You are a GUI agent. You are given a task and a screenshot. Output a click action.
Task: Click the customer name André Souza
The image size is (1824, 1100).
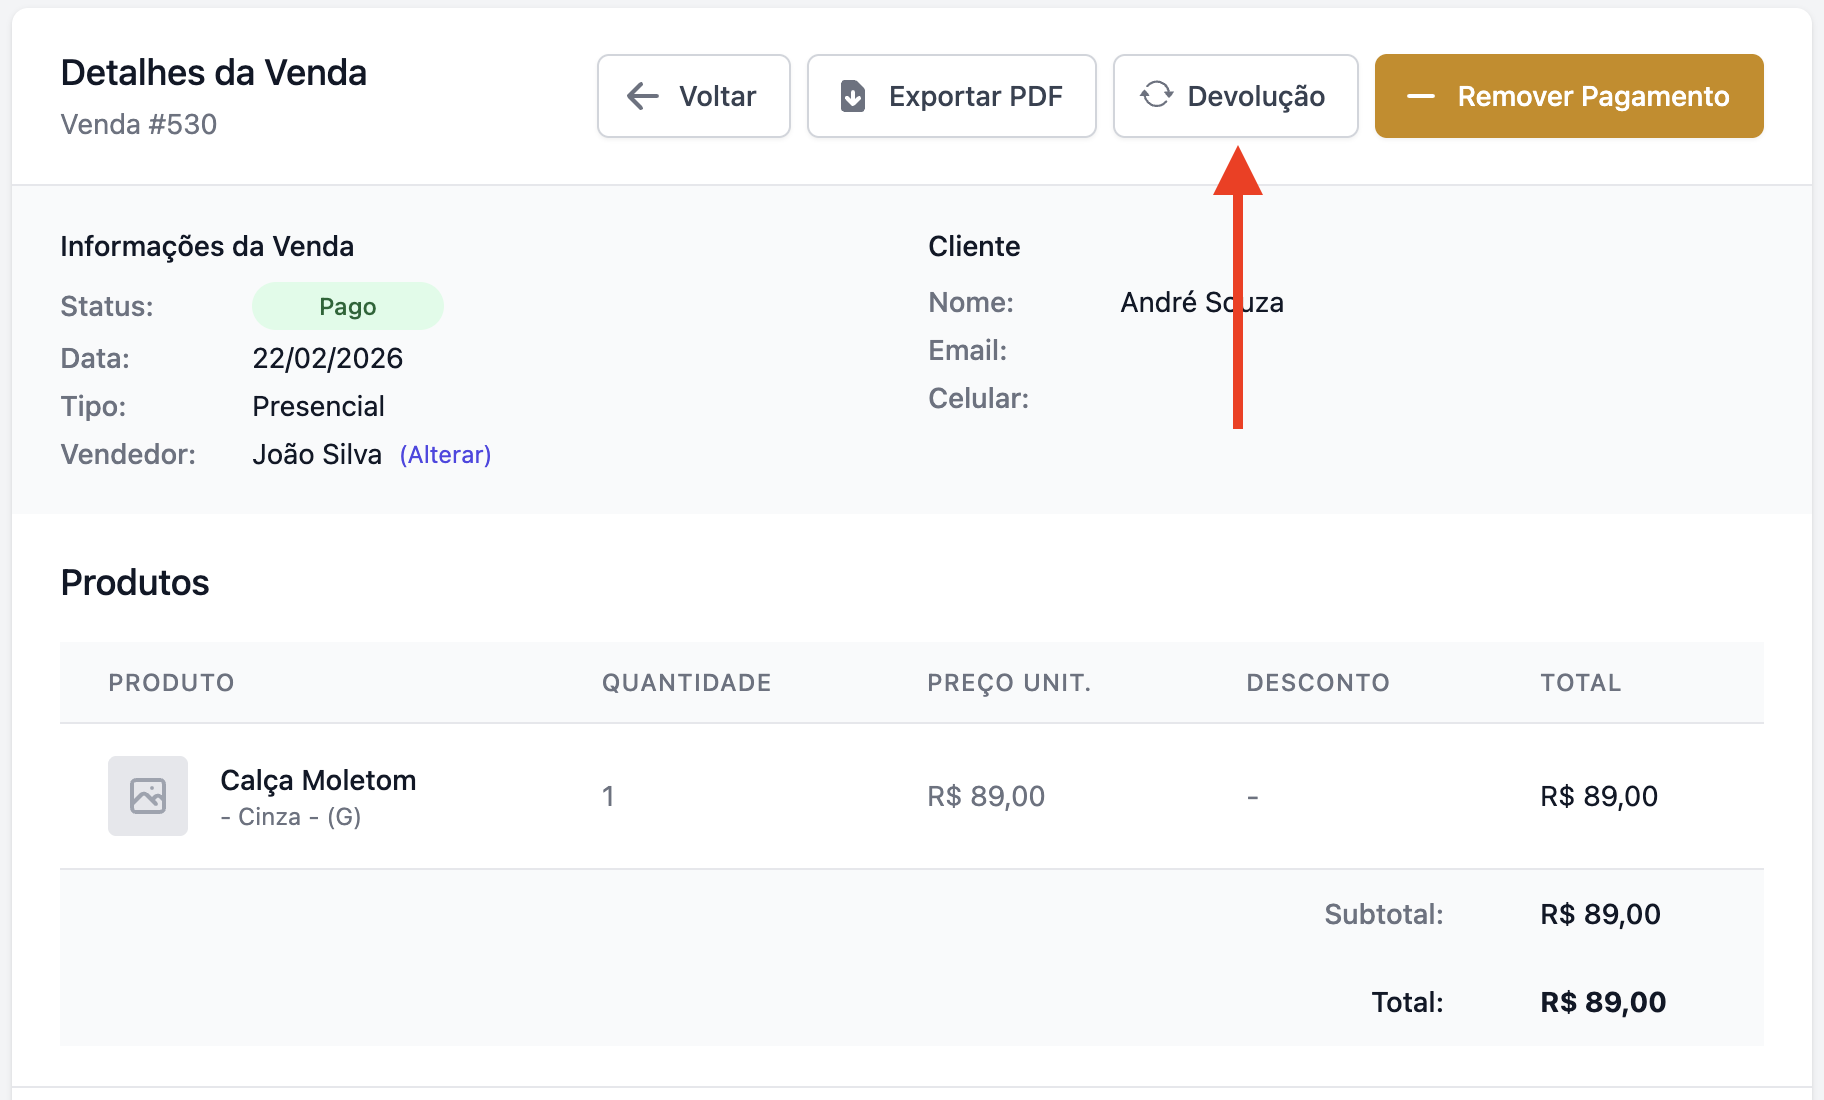point(1201,303)
